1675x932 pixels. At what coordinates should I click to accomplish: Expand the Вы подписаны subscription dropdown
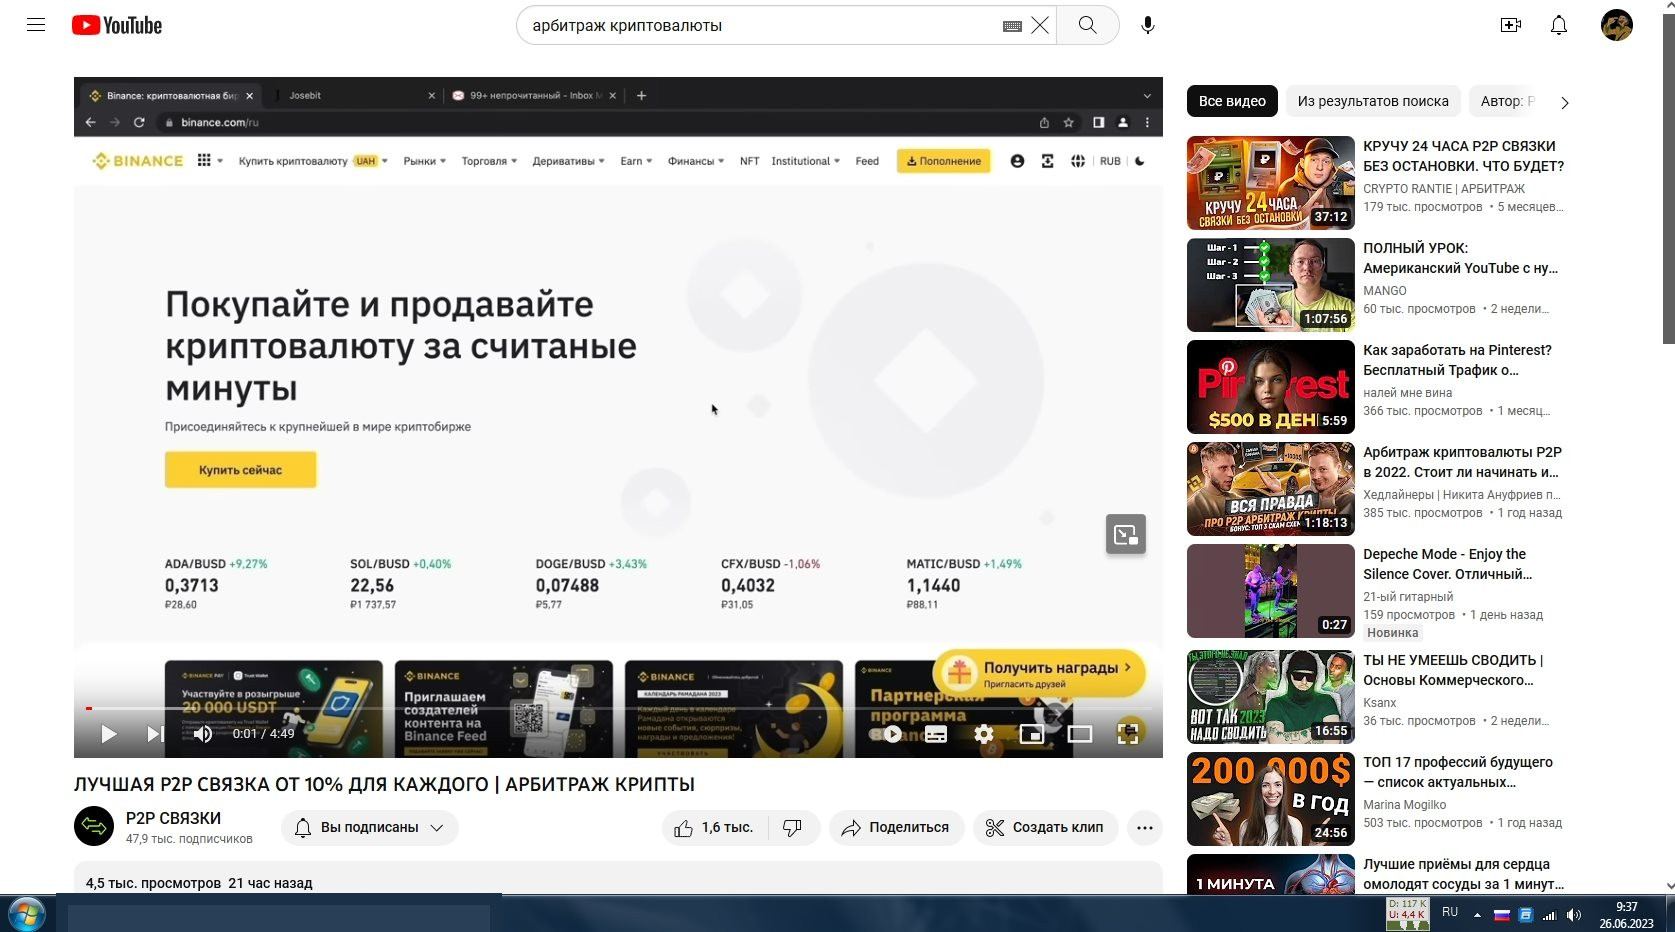[370, 828]
